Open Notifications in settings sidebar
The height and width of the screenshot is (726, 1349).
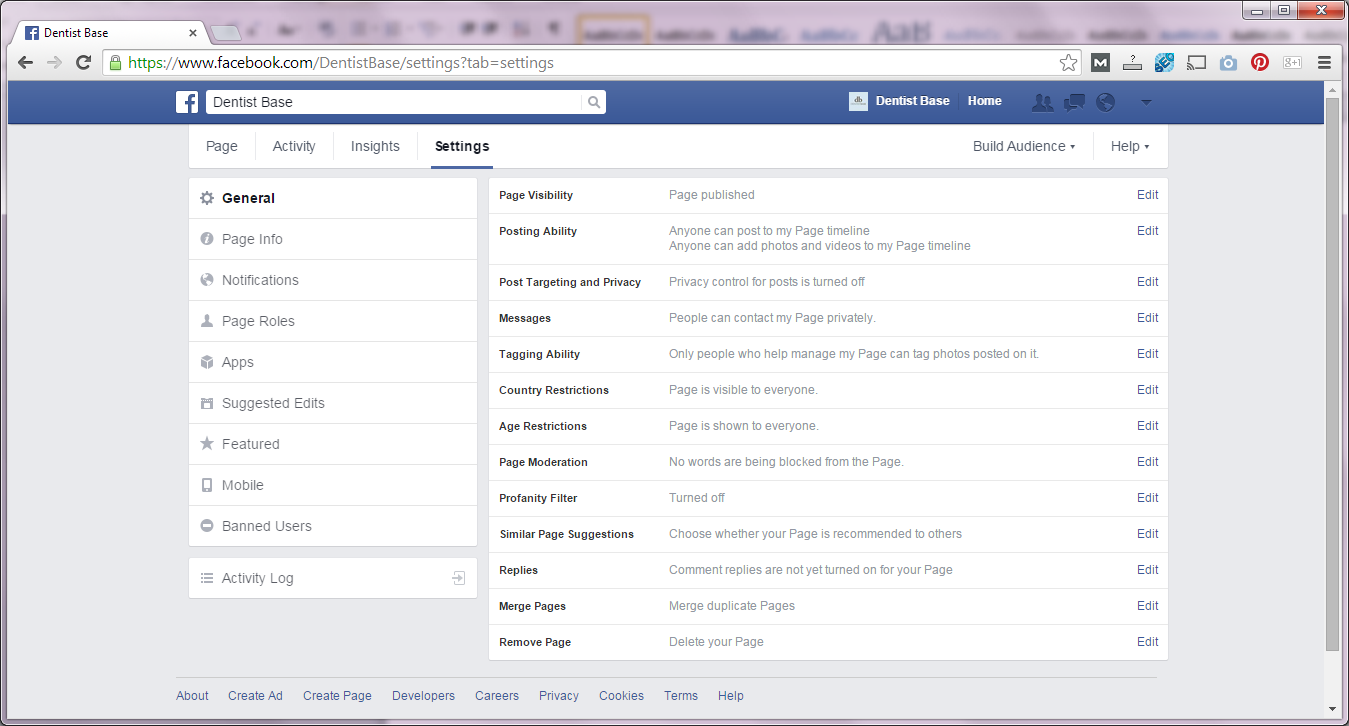333,280
